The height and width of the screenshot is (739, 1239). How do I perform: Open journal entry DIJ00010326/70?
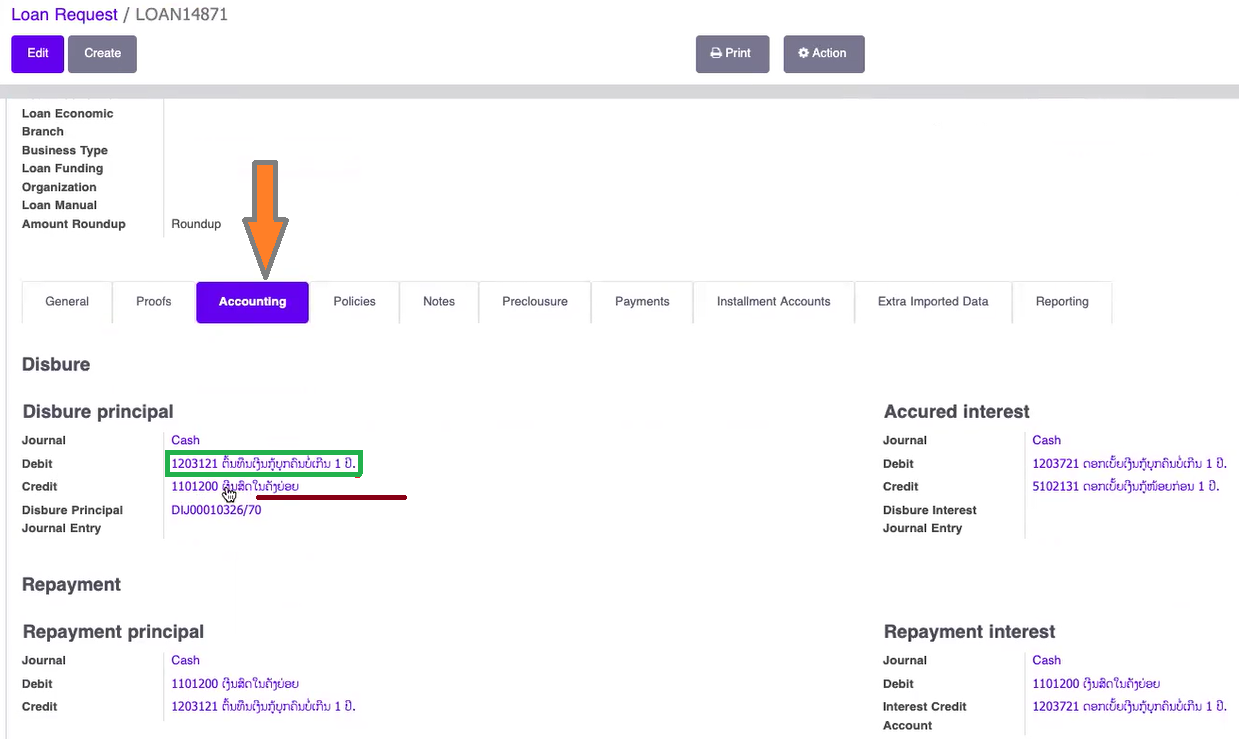(x=216, y=510)
